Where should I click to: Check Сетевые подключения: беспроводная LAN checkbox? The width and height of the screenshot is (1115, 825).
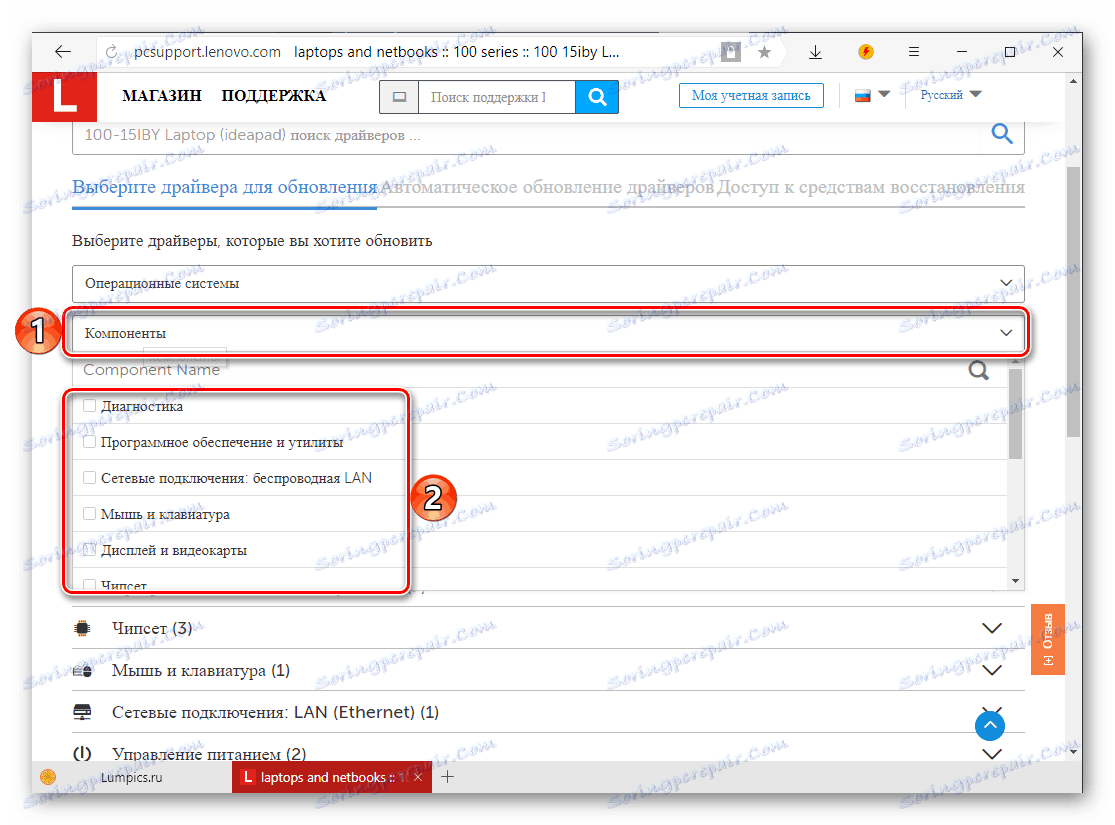tap(90, 477)
